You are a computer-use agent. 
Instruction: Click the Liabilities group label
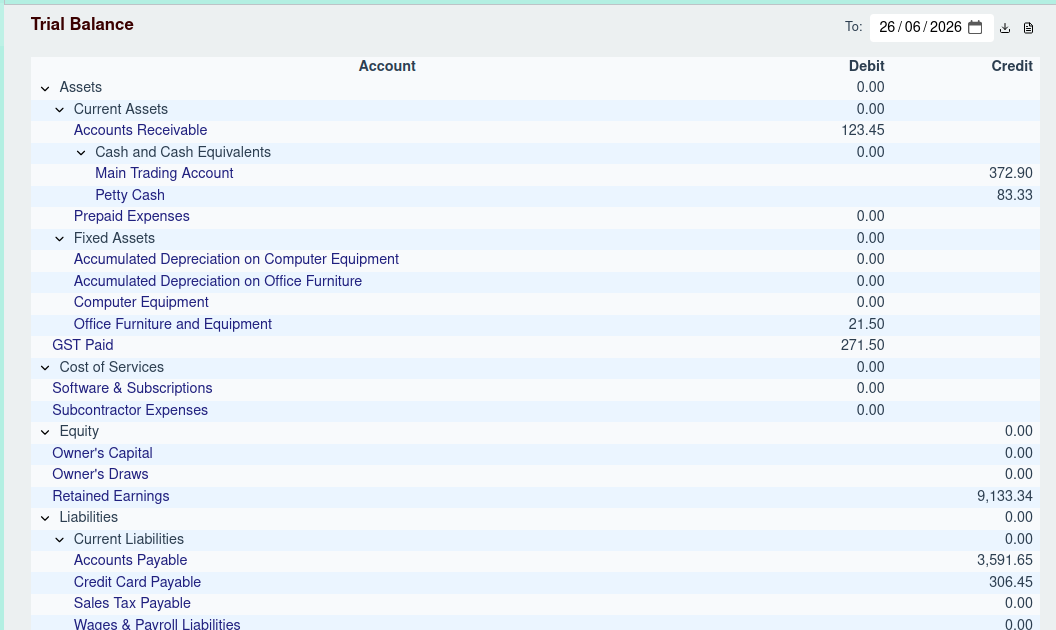pos(88,517)
